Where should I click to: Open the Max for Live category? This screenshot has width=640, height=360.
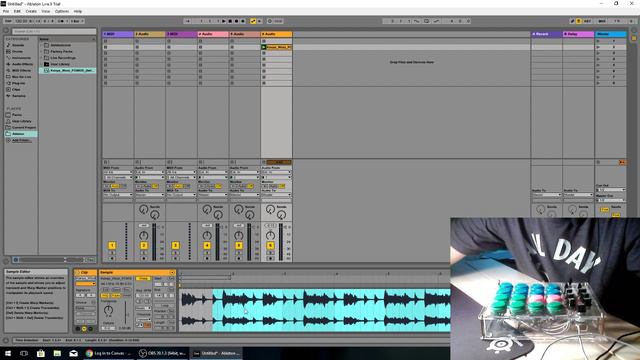(x=20, y=77)
